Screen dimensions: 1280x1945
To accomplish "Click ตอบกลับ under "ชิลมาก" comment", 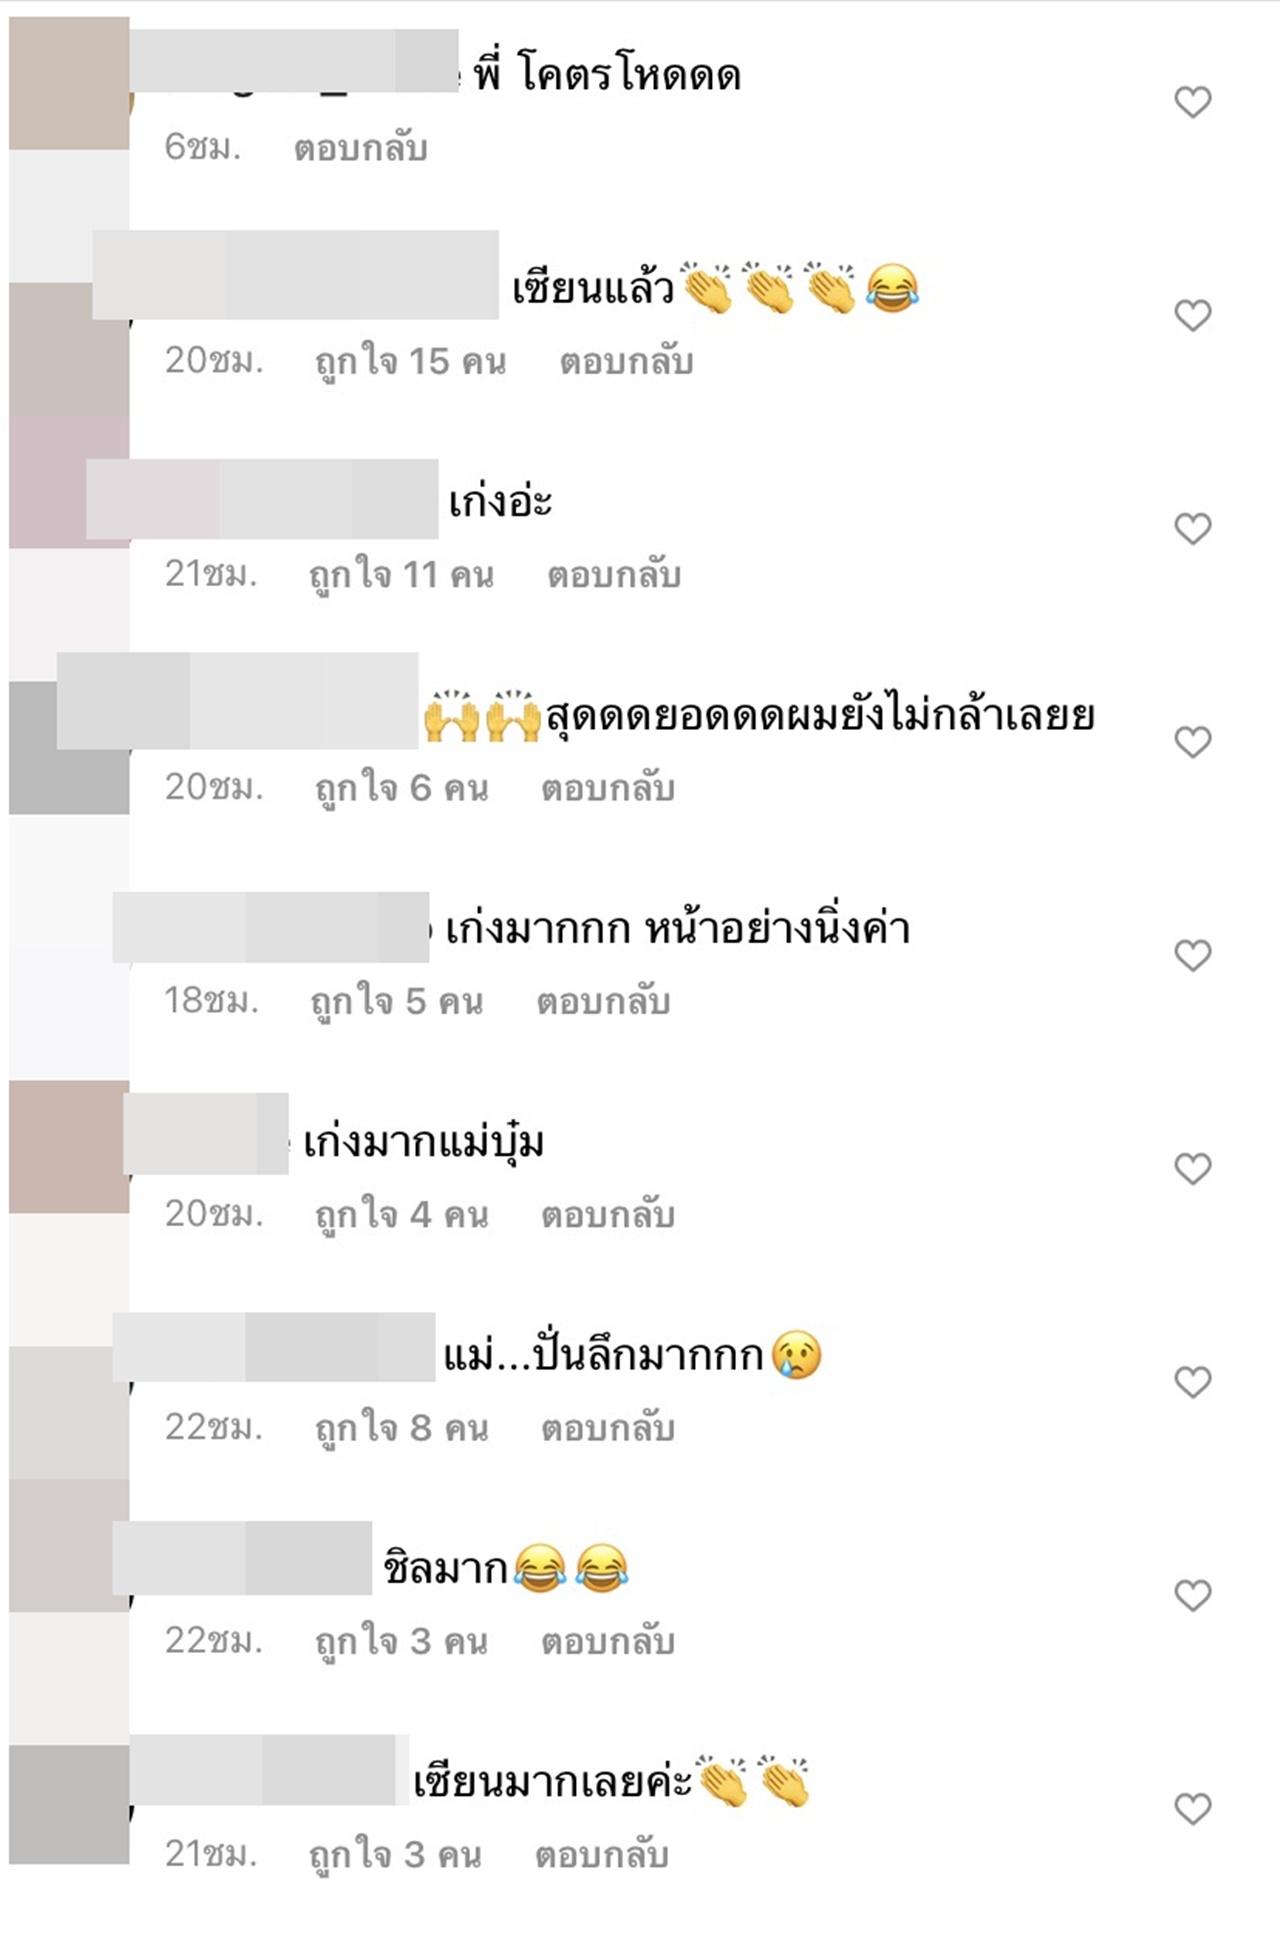I will [608, 1641].
